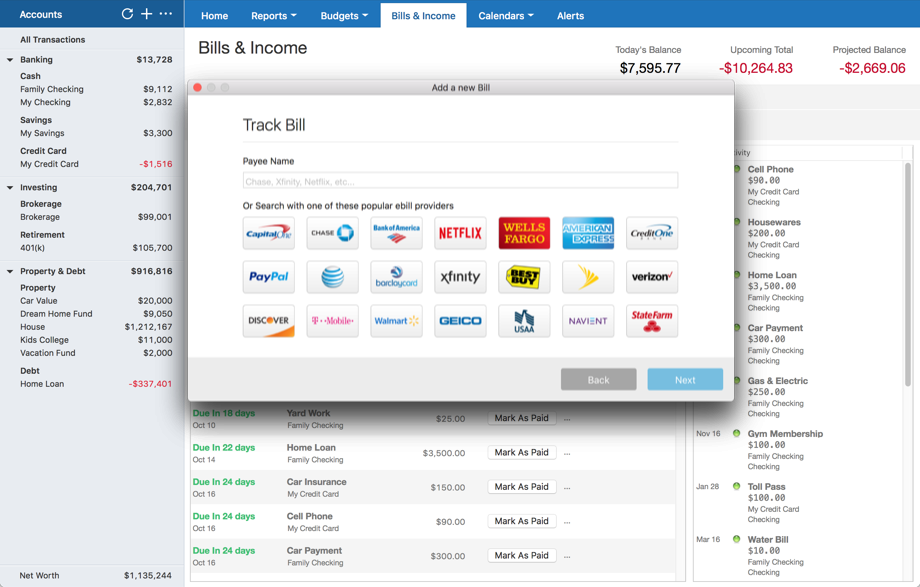Select the GEICO biller logo
920x587 pixels.
(x=460, y=321)
